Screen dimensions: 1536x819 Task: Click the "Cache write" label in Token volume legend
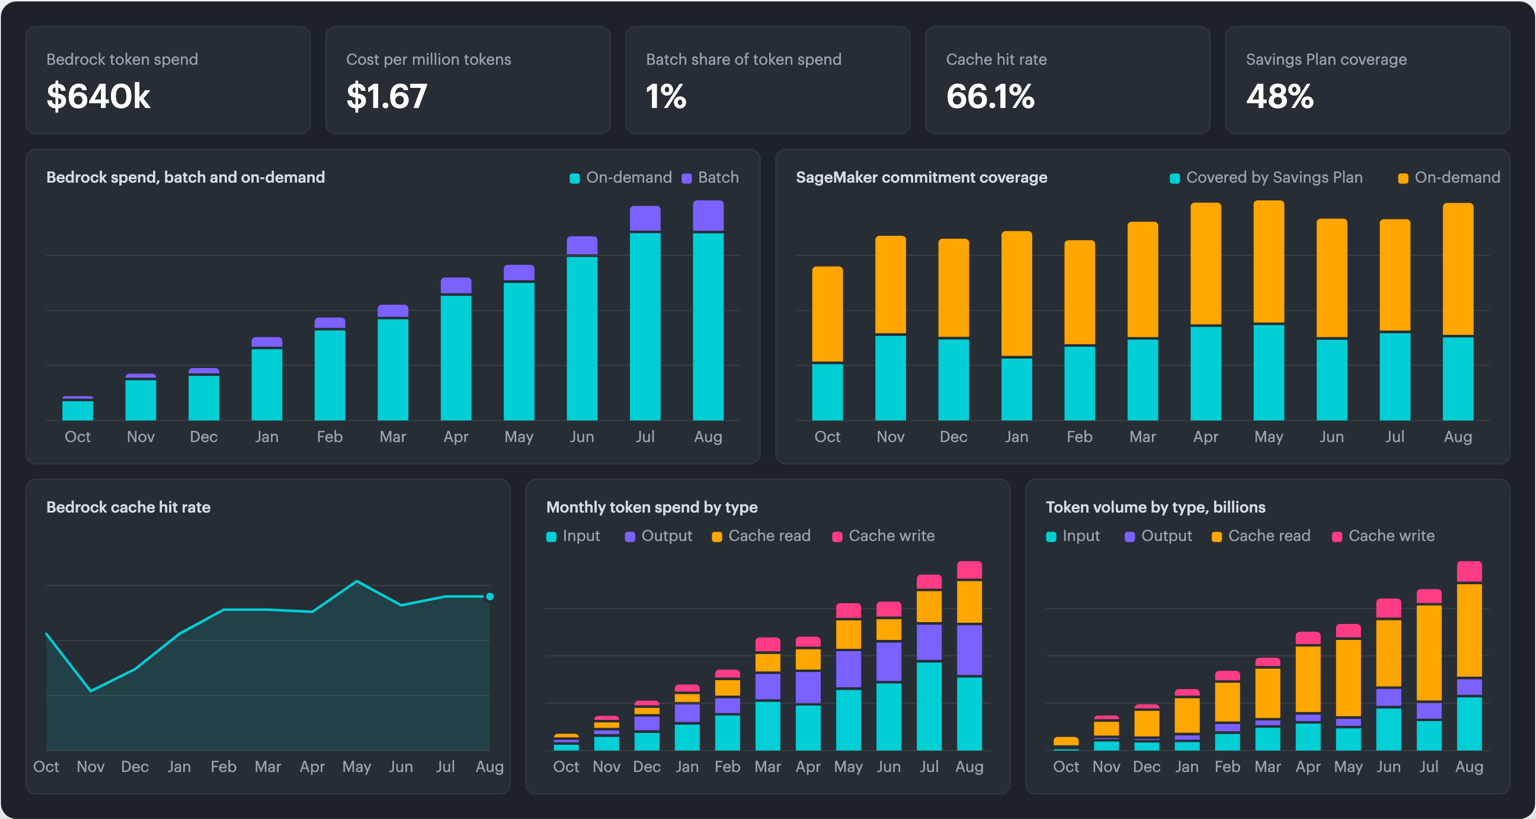(x=1391, y=536)
